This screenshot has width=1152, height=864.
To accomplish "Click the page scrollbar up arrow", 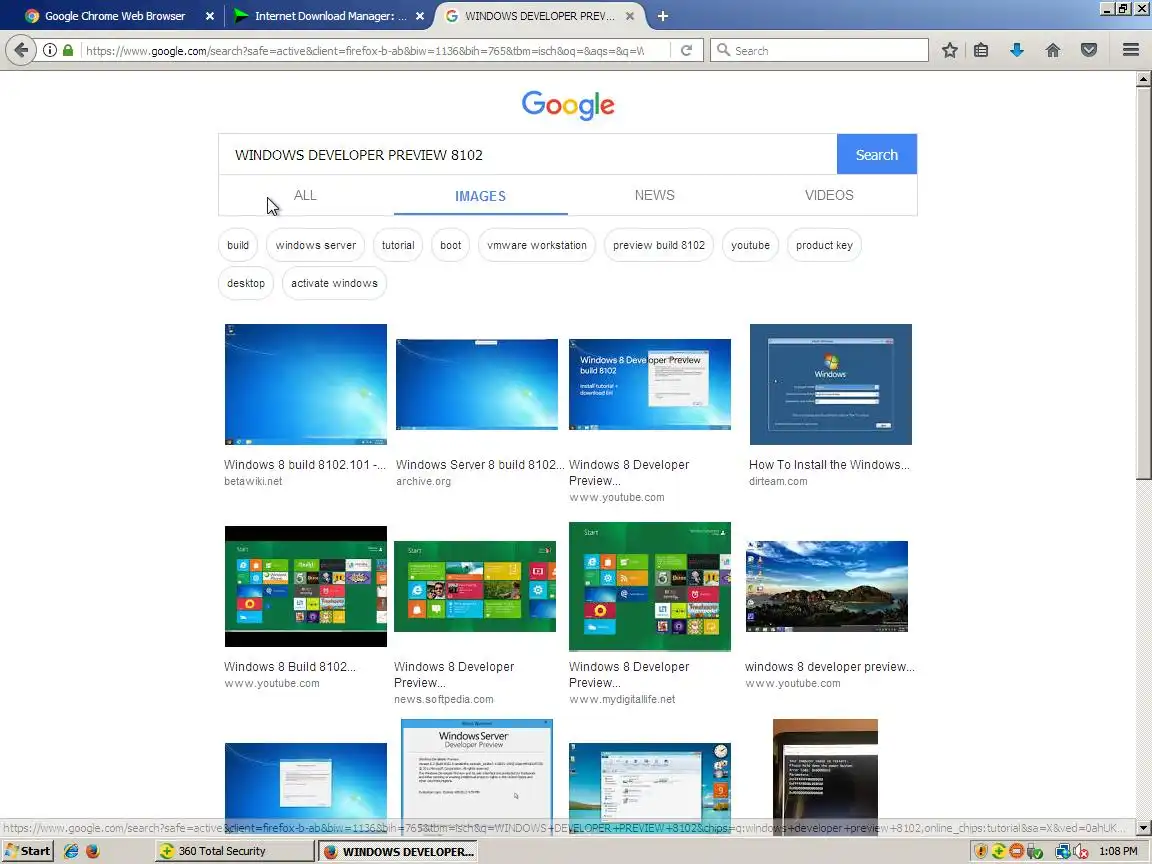I will (1143, 78).
